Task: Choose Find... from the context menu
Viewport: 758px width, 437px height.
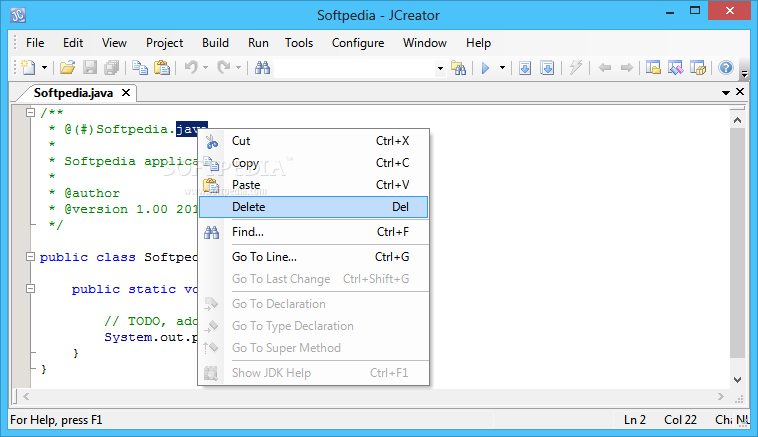Action: point(313,232)
